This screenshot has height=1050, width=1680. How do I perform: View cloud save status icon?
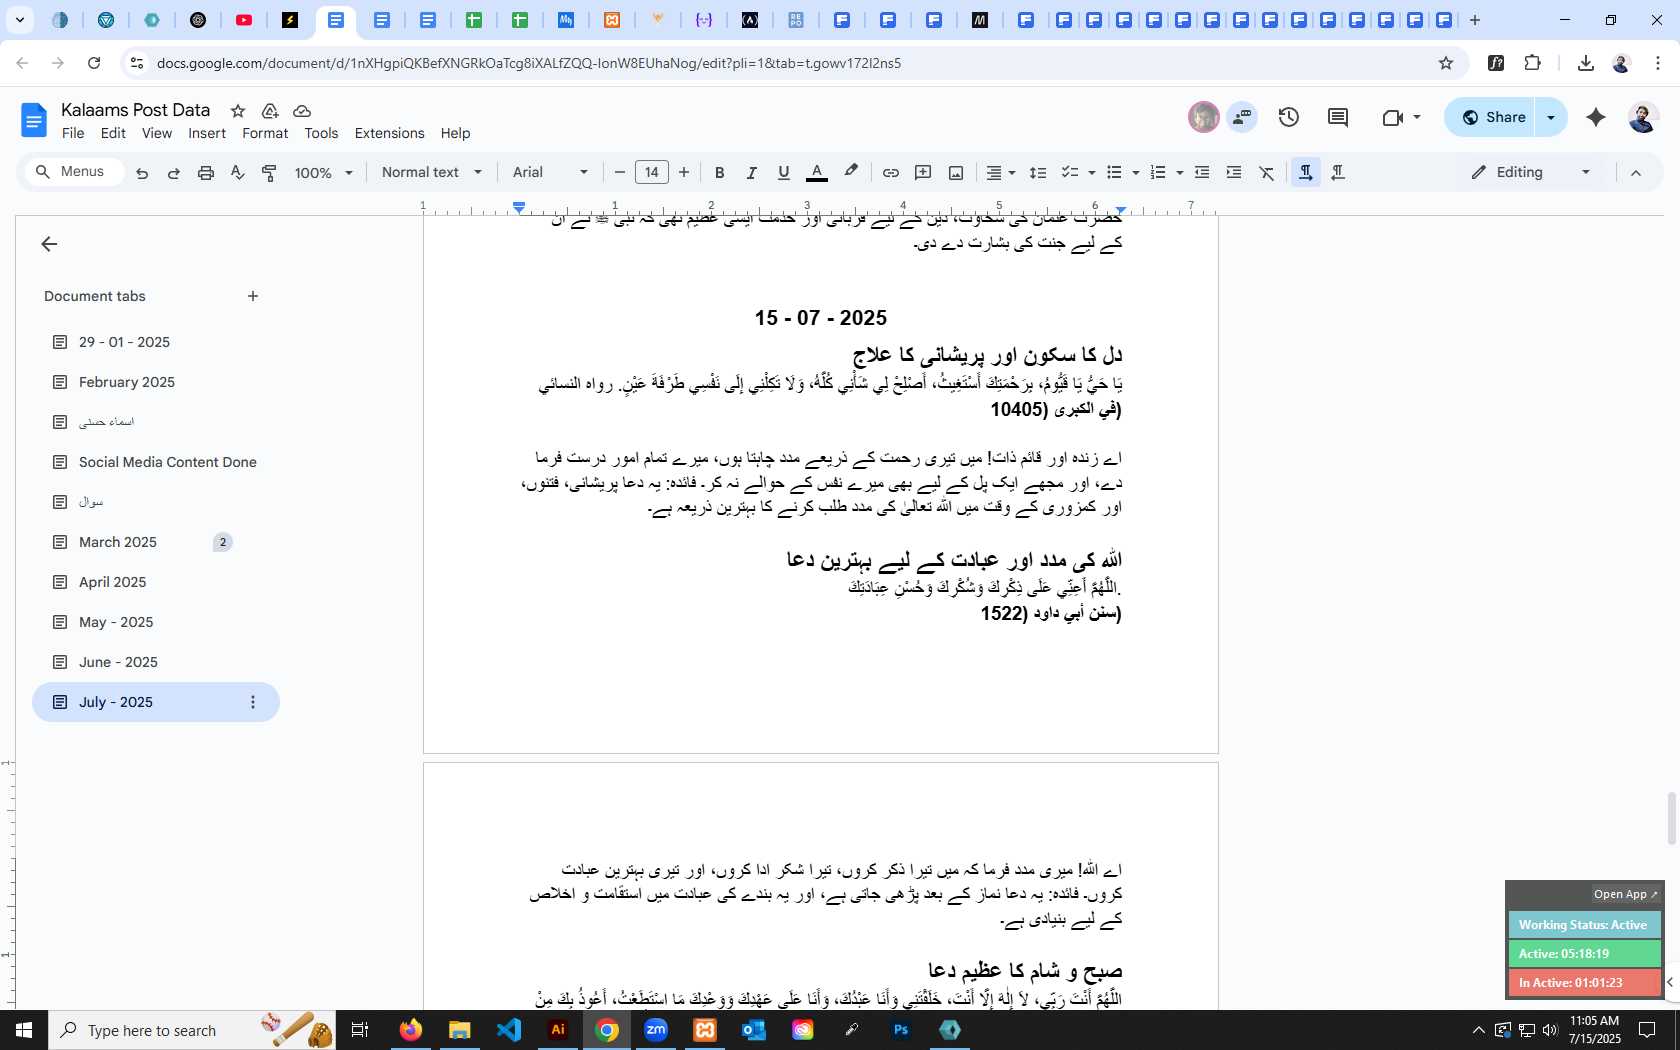pyautogui.click(x=302, y=111)
